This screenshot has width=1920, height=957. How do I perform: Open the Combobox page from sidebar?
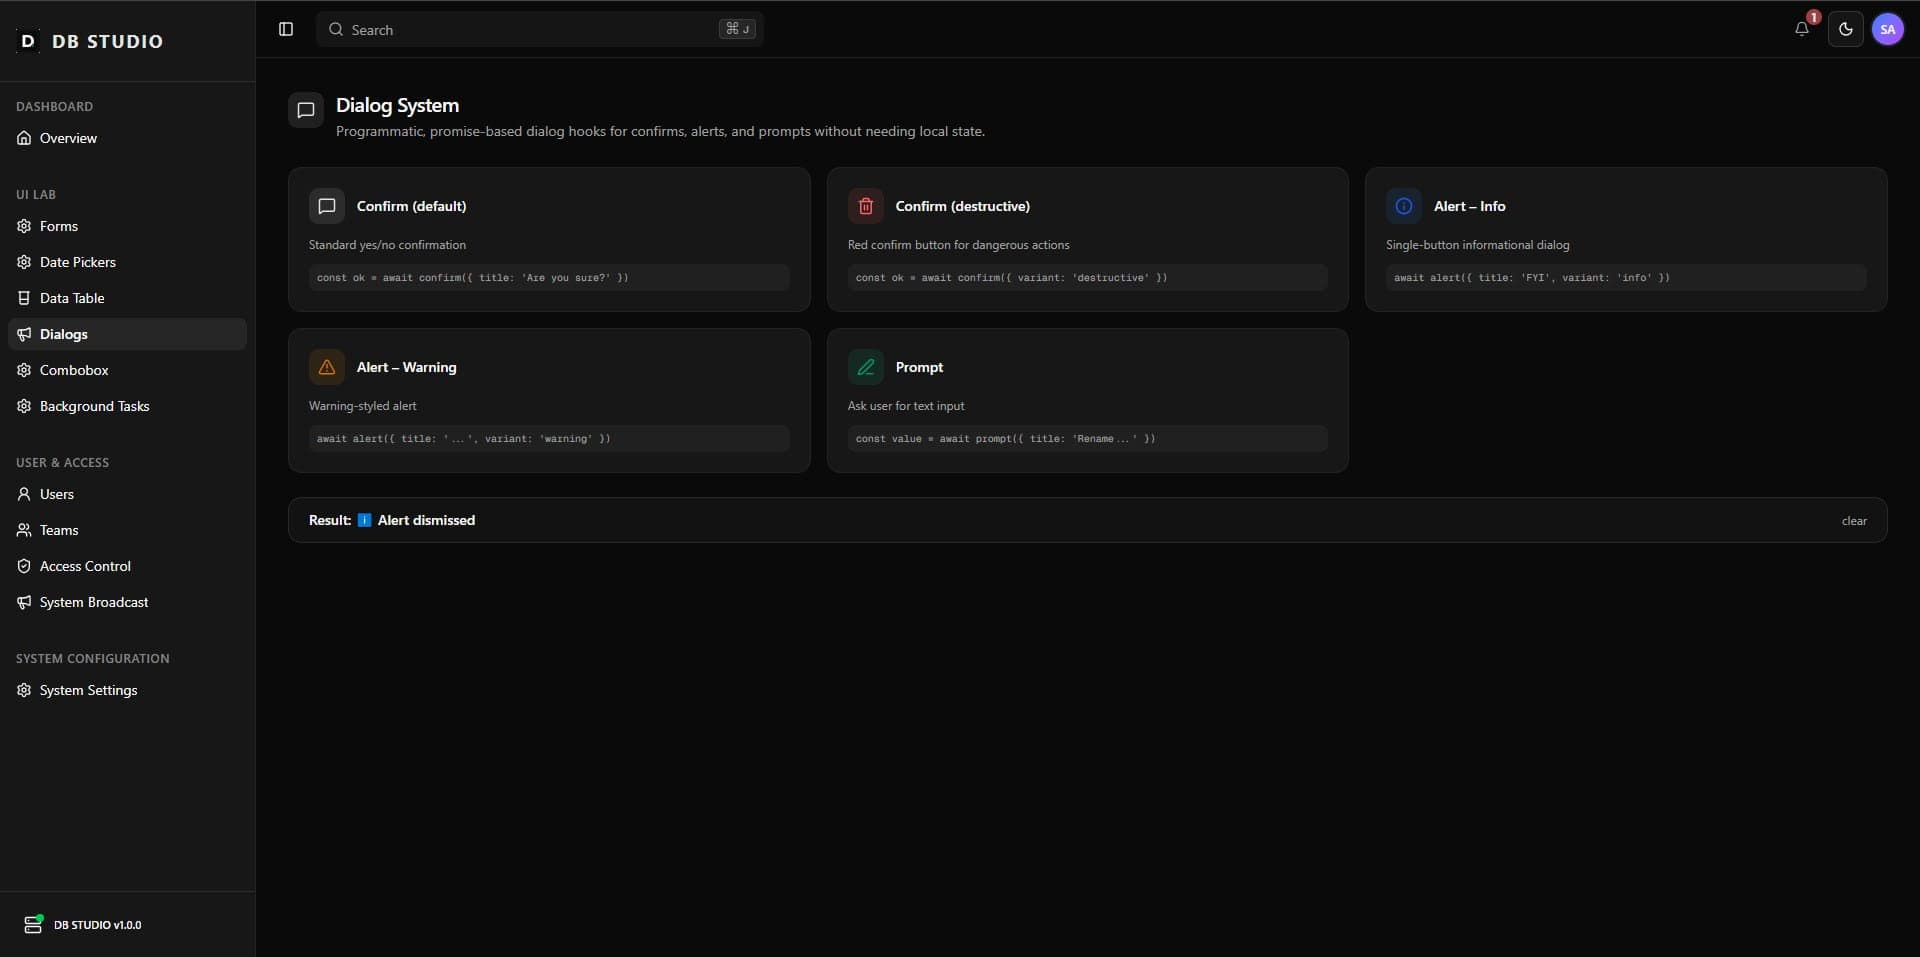pyautogui.click(x=74, y=370)
